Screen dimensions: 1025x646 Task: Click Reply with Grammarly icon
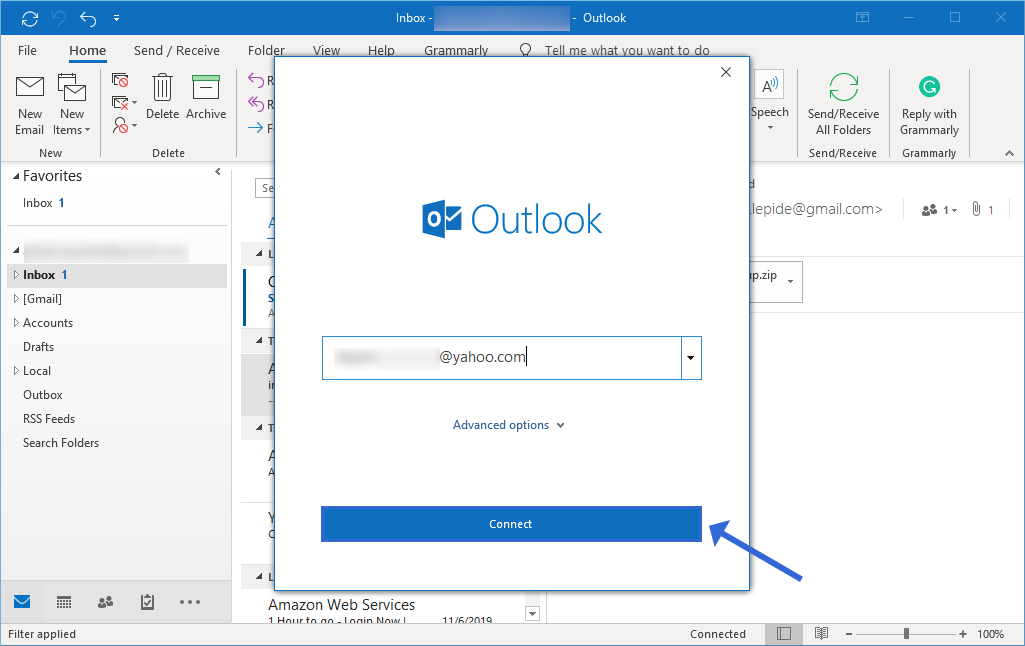(x=929, y=86)
